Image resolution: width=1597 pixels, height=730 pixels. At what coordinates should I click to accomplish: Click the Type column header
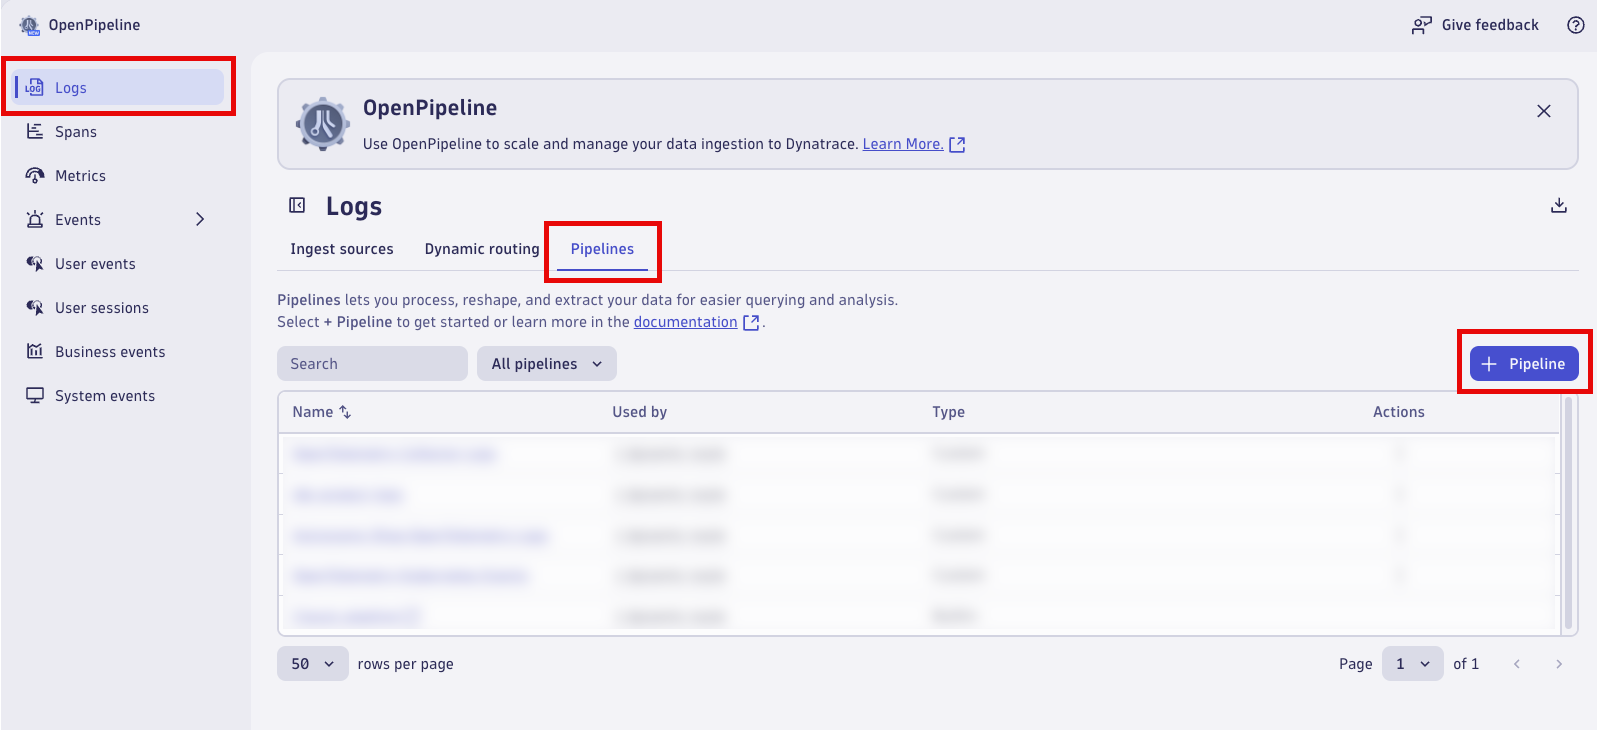coord(949,412)
